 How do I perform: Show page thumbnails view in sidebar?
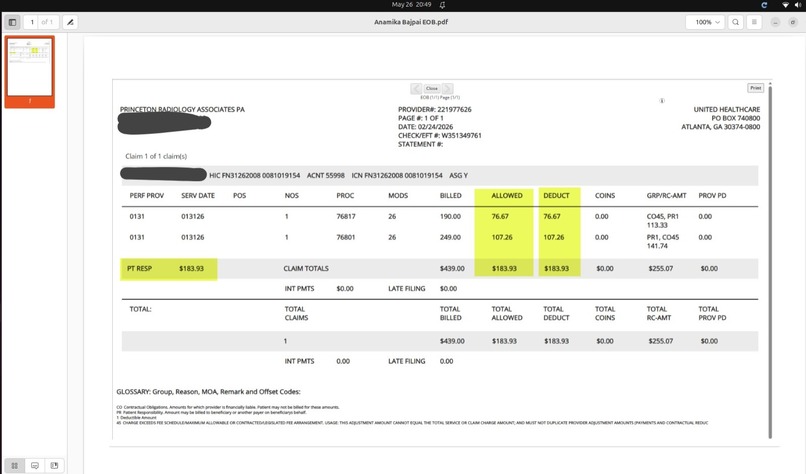pos(14,465)
